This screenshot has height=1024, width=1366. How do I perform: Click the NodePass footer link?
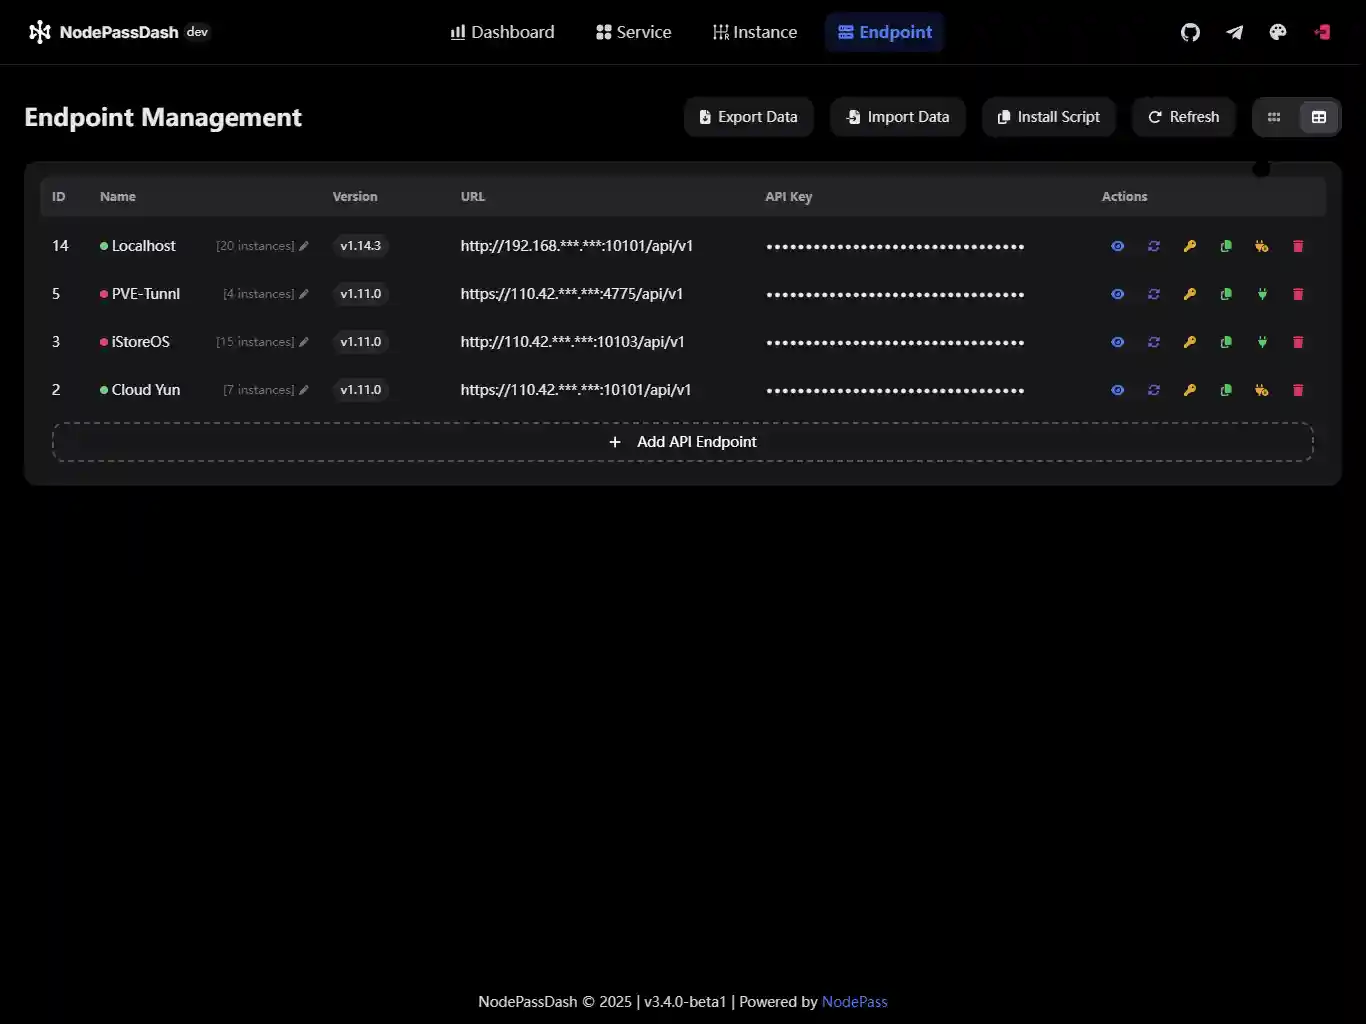855,1002
